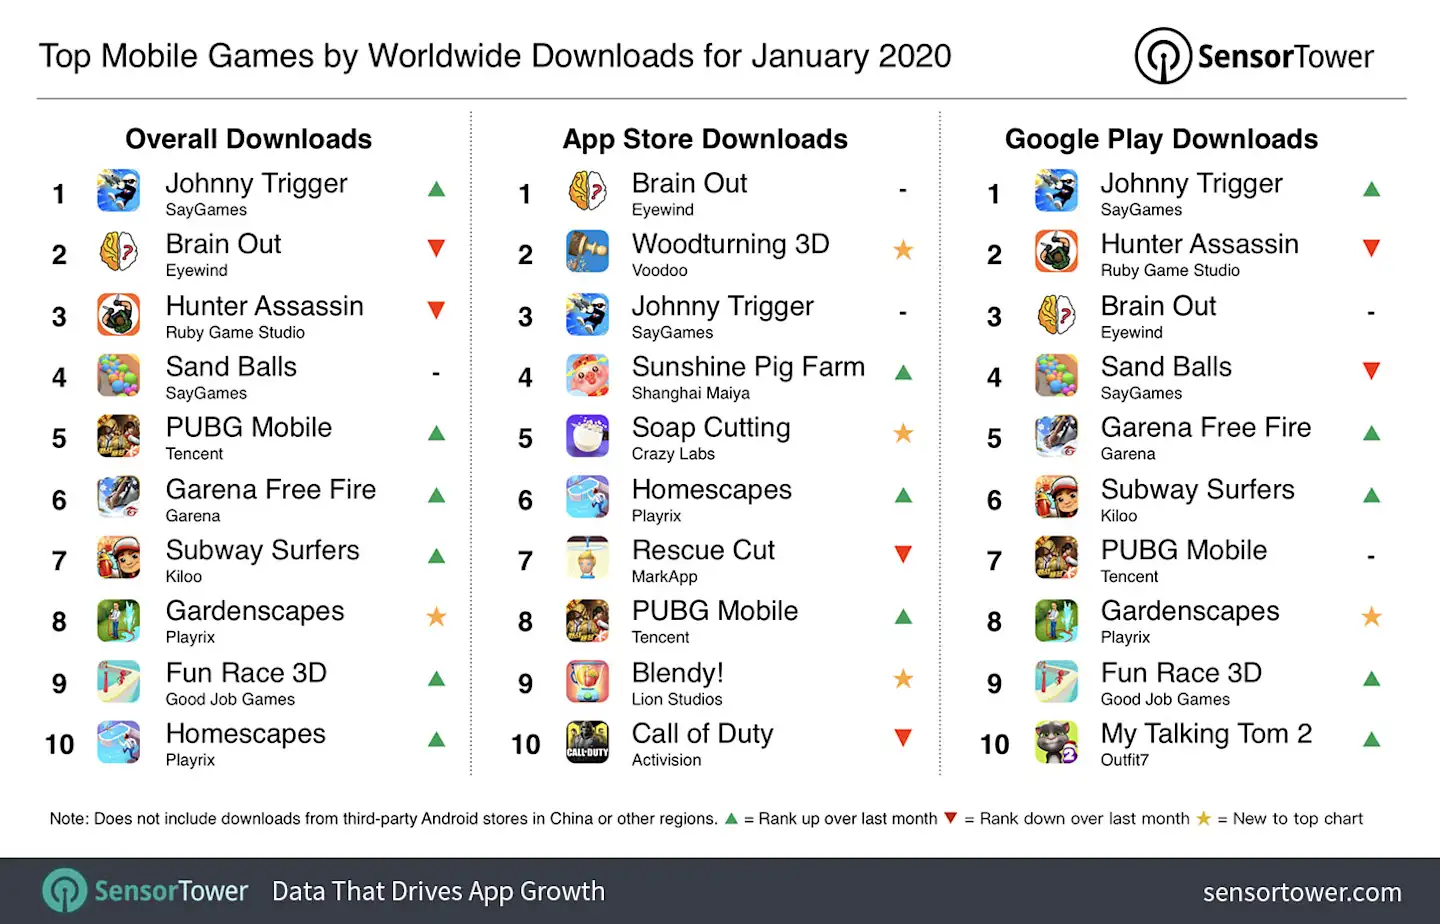This screenshot has height=924, width=1440.
Task: Click the Garena Free Fire icon under Google Play
Action: pyautogui.click(x=1056, y=436)
